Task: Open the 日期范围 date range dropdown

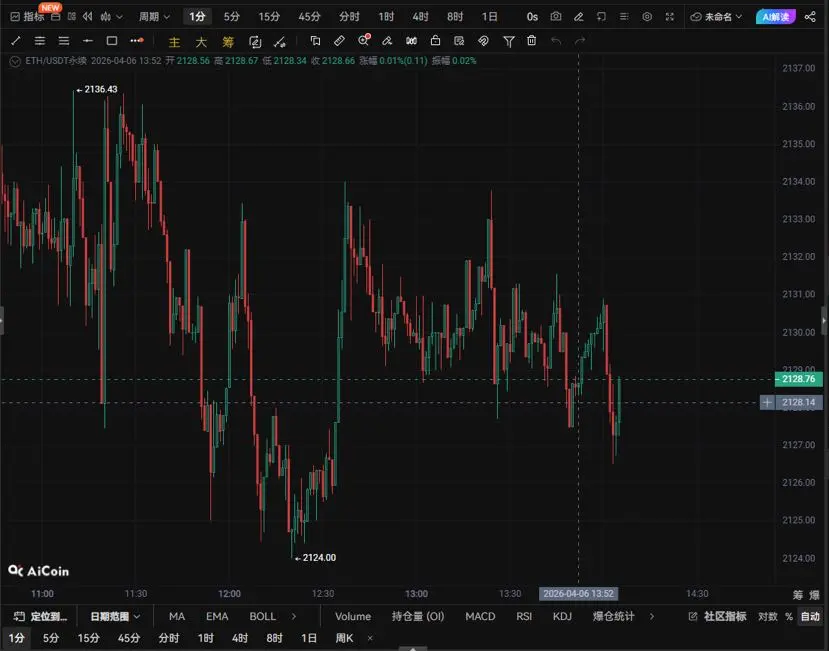Action: coord(115,616)
